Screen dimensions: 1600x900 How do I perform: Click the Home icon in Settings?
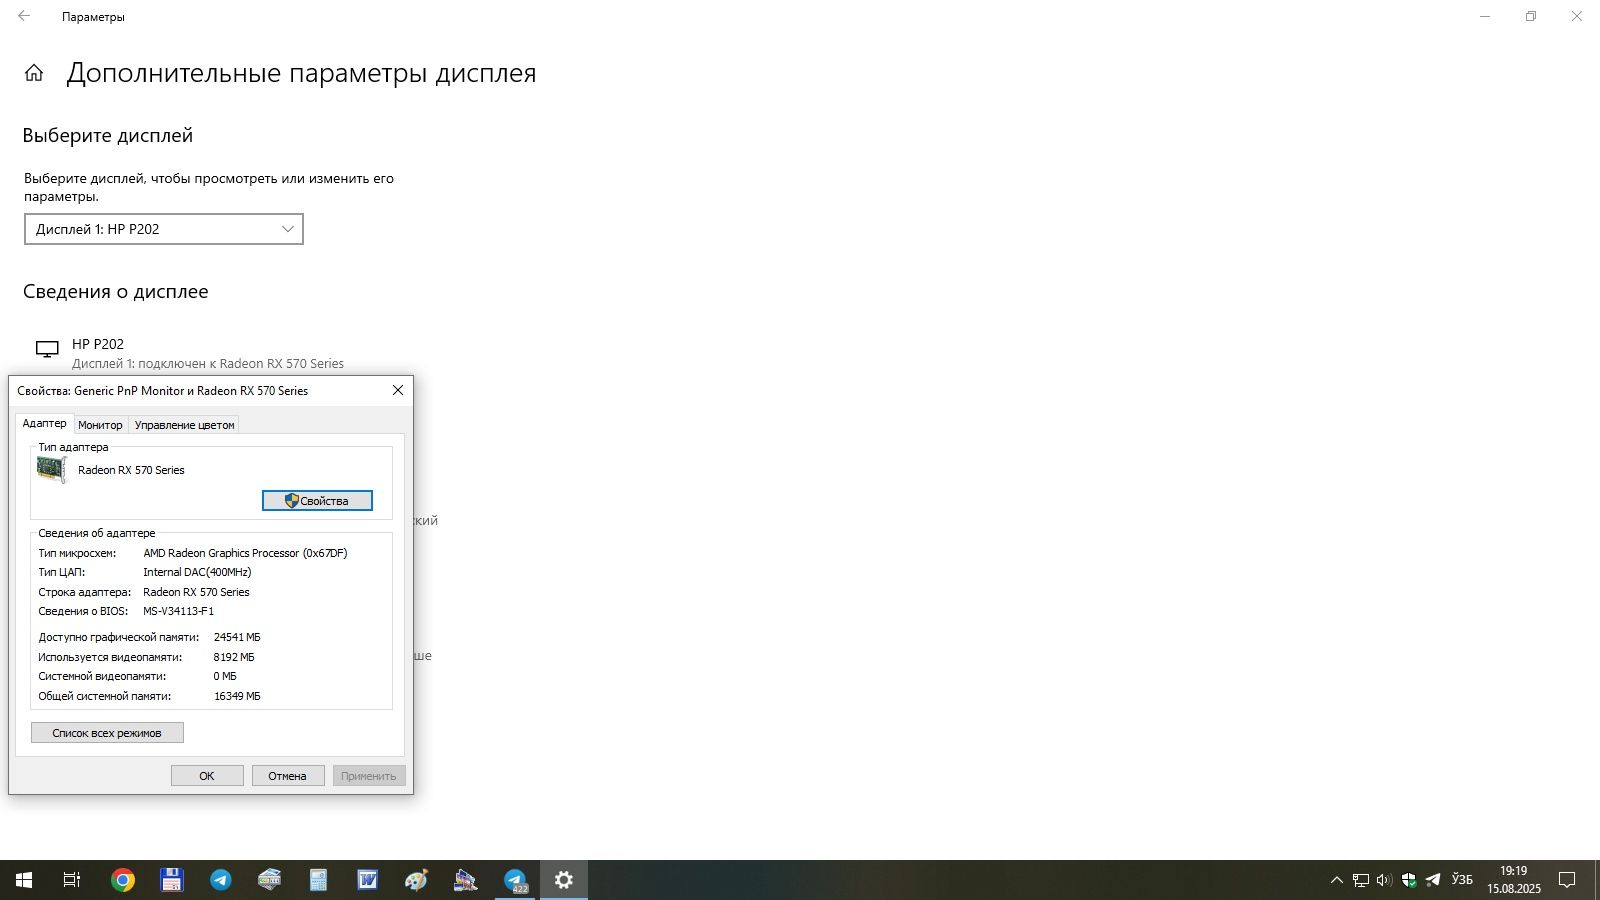click(34, 73)
